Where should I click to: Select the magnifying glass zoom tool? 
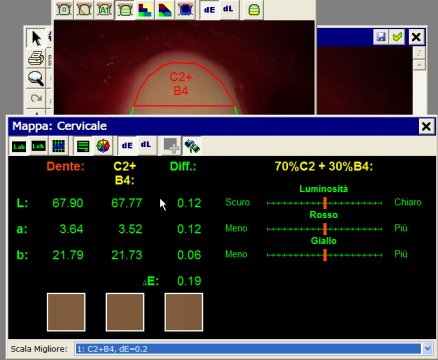point(36,79)
